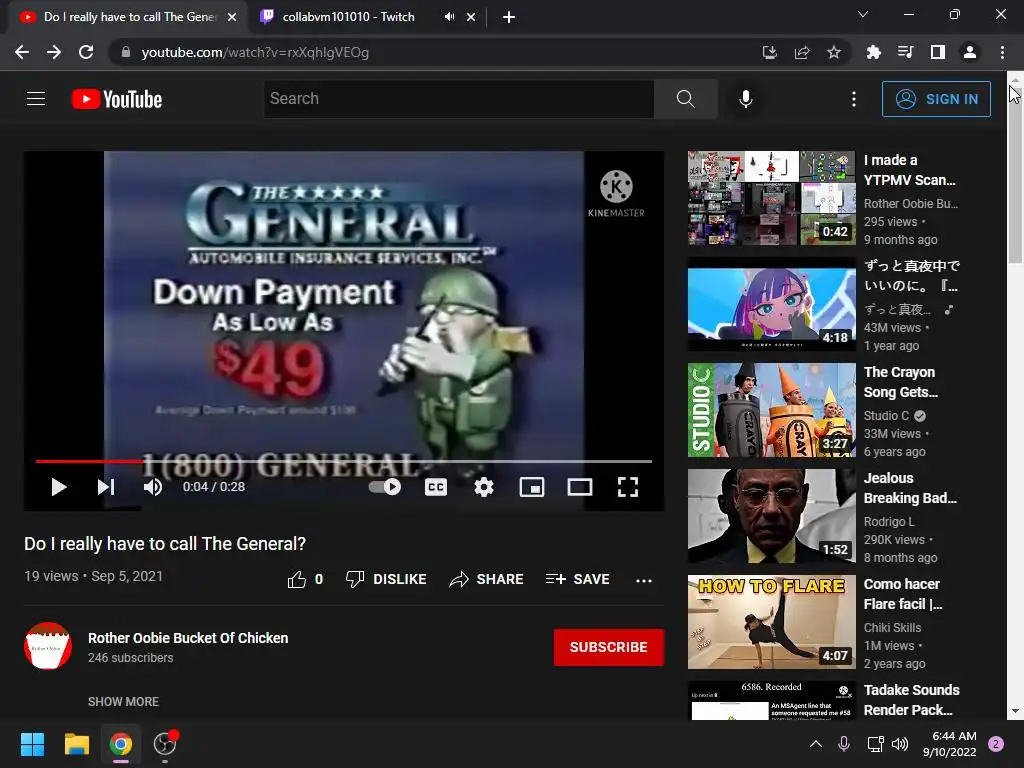This screenshot has height=768, width=1024.
Task: Open the 'I made a YTPMV Scan' thumbnail
Action: [771, 198]
